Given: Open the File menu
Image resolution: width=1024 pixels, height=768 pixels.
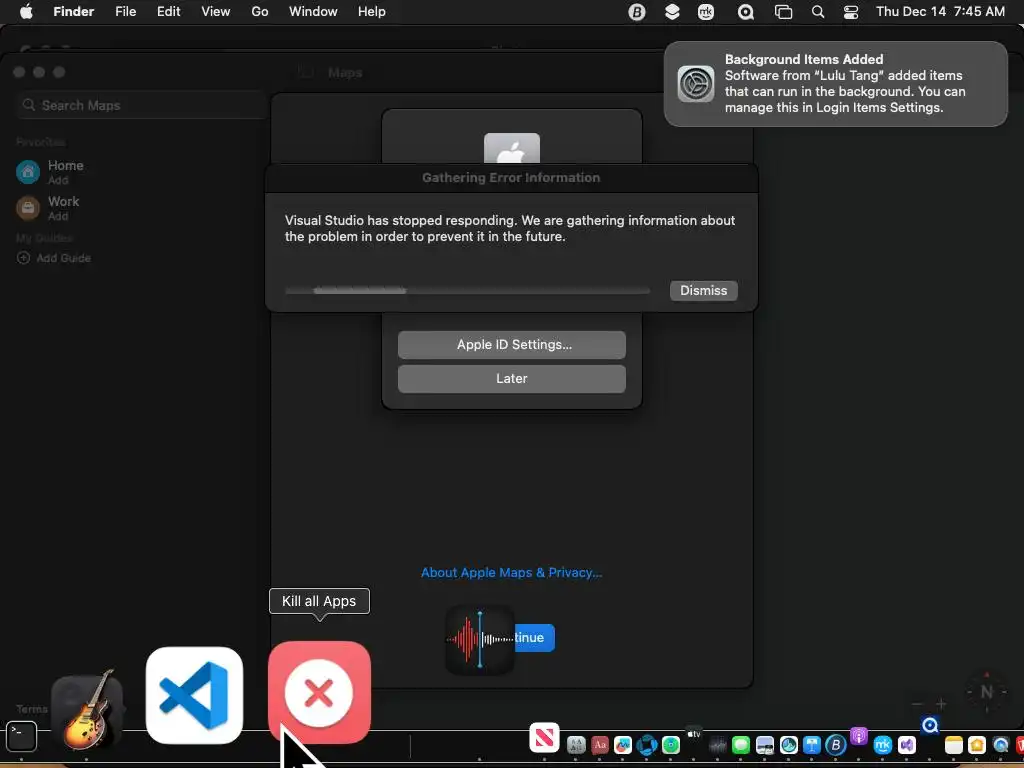Looking at the screenshot, I should pyautogui.click(x=125, y=12).
